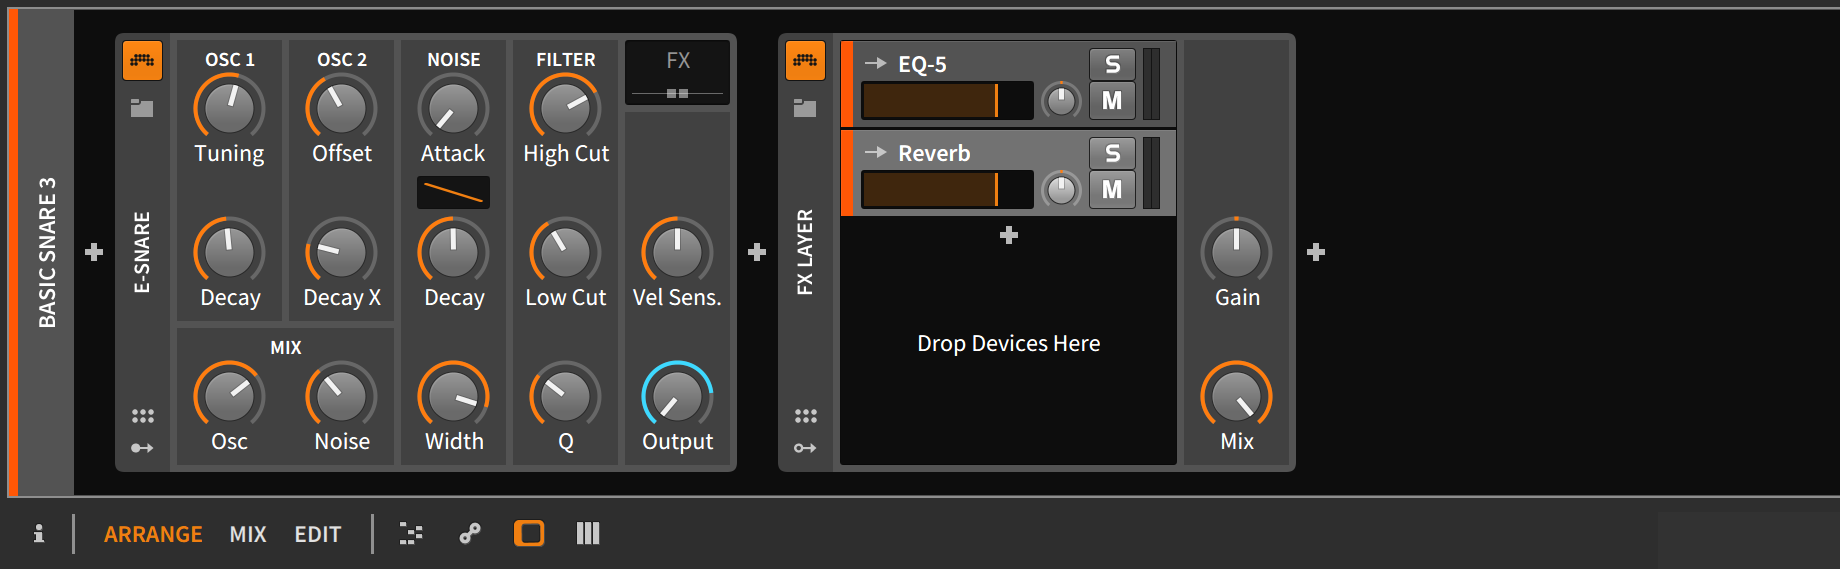Screen dimensions: 1840x569
Task: Adjust EQ-5 layer volume fader
Action: 947,101
